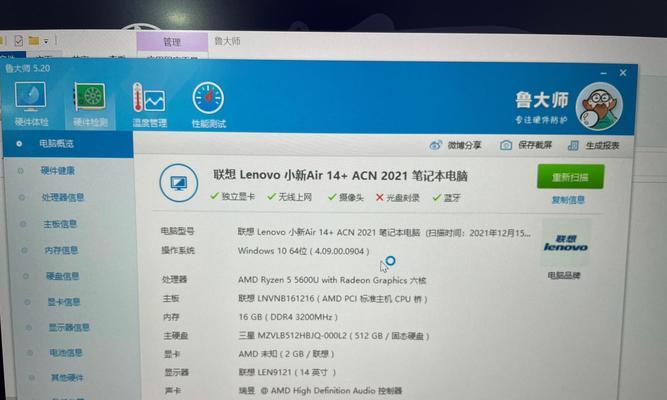Select 电脑概览 in the sidebar
This screenshot has height=400, width=667.
tap(68, 144)
